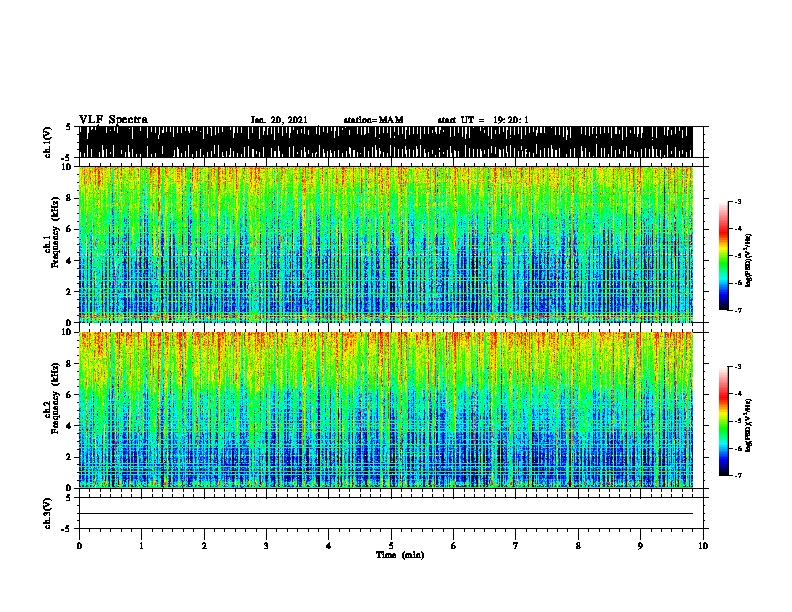
Task: Click time axis tick label "4"
Action: [x=329, y=546]
